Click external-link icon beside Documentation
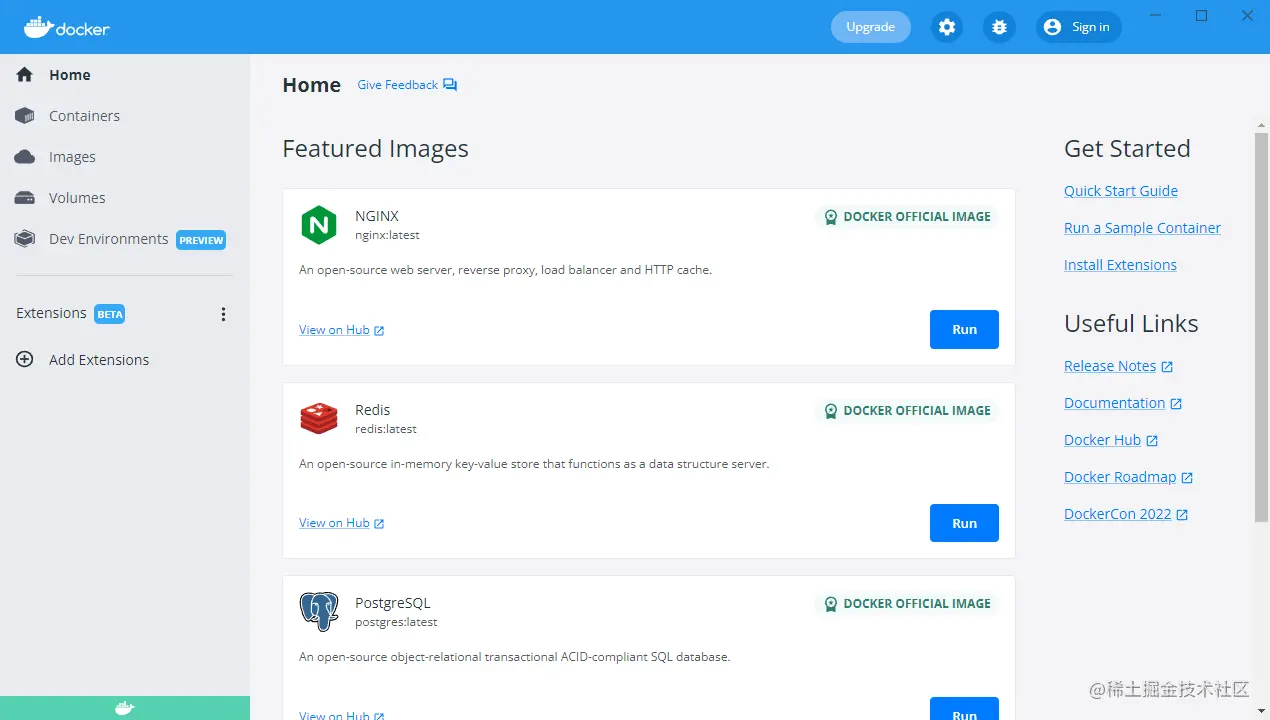Screen dimensions: 1270x720 click(x=1176, y=404)
